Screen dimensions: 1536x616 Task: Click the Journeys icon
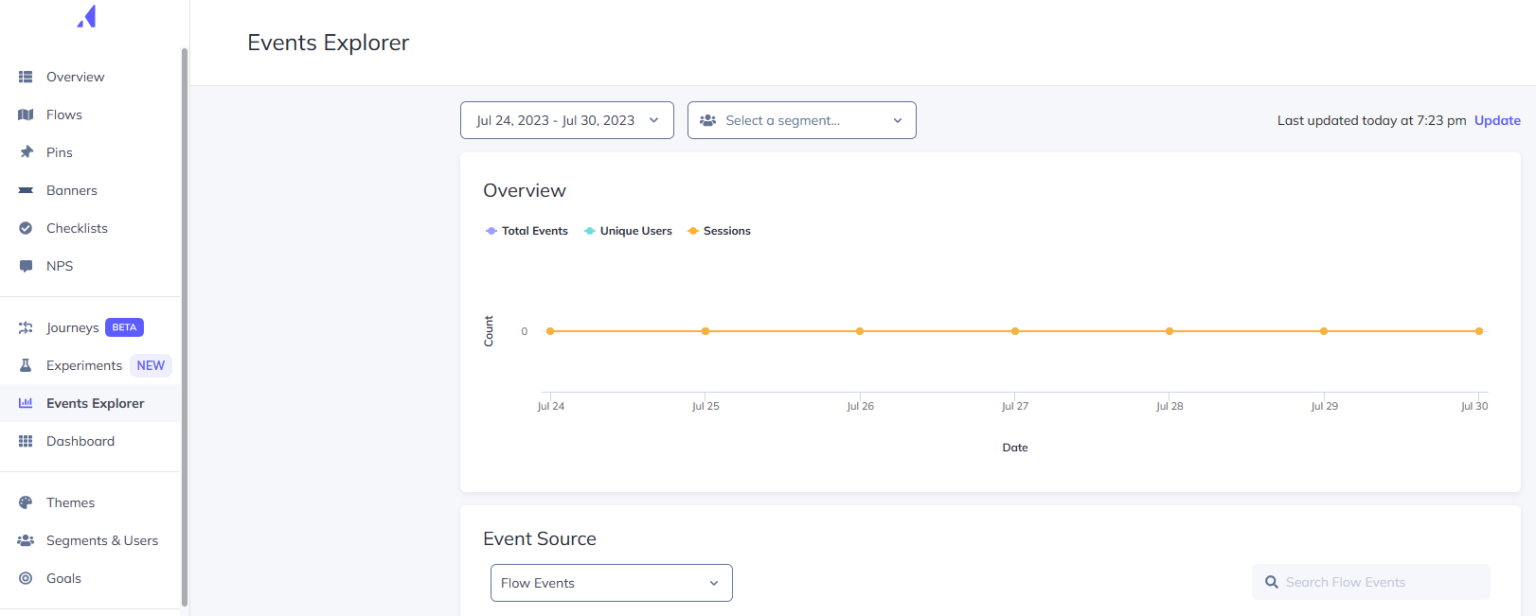24,327
